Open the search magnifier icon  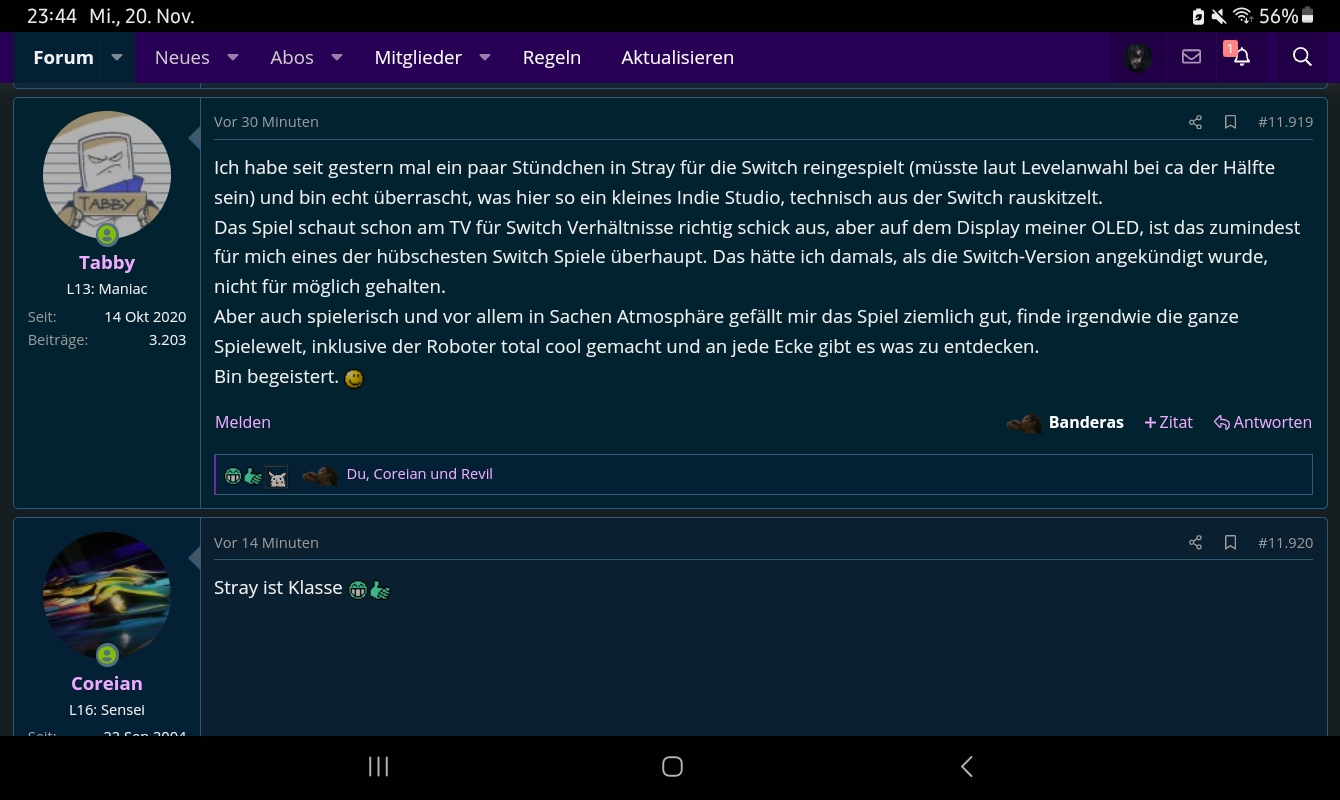(1301, 57)
